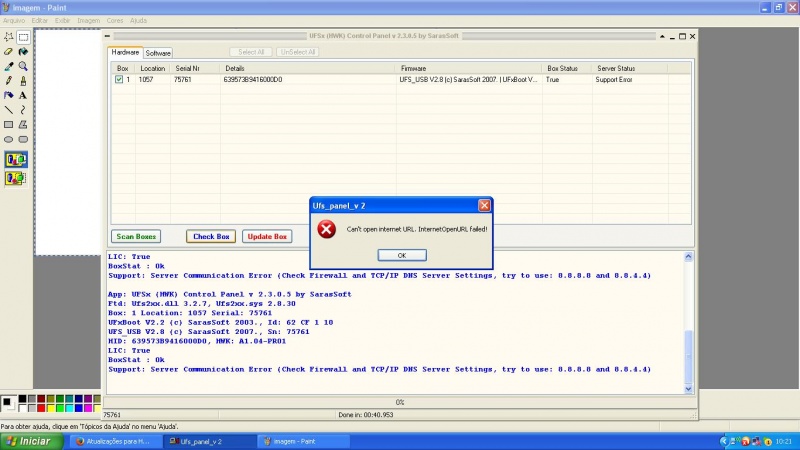Choose the Eraser tool in Paint

[x=9, y=52]
